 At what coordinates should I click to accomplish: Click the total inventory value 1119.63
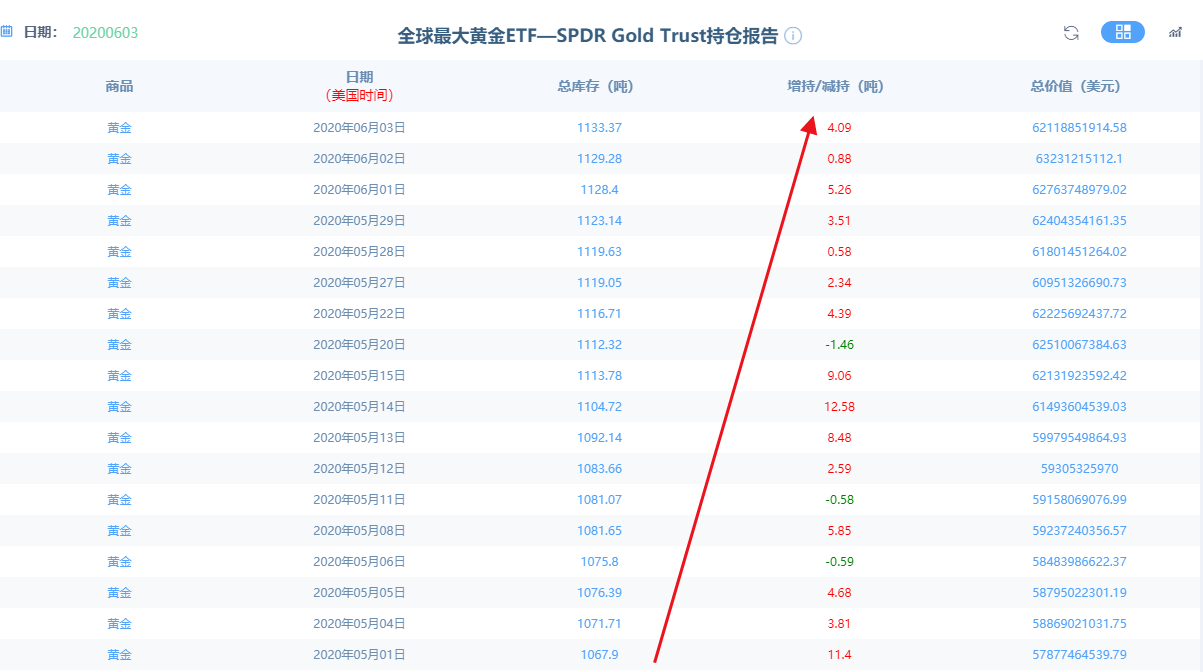(600, 252)
